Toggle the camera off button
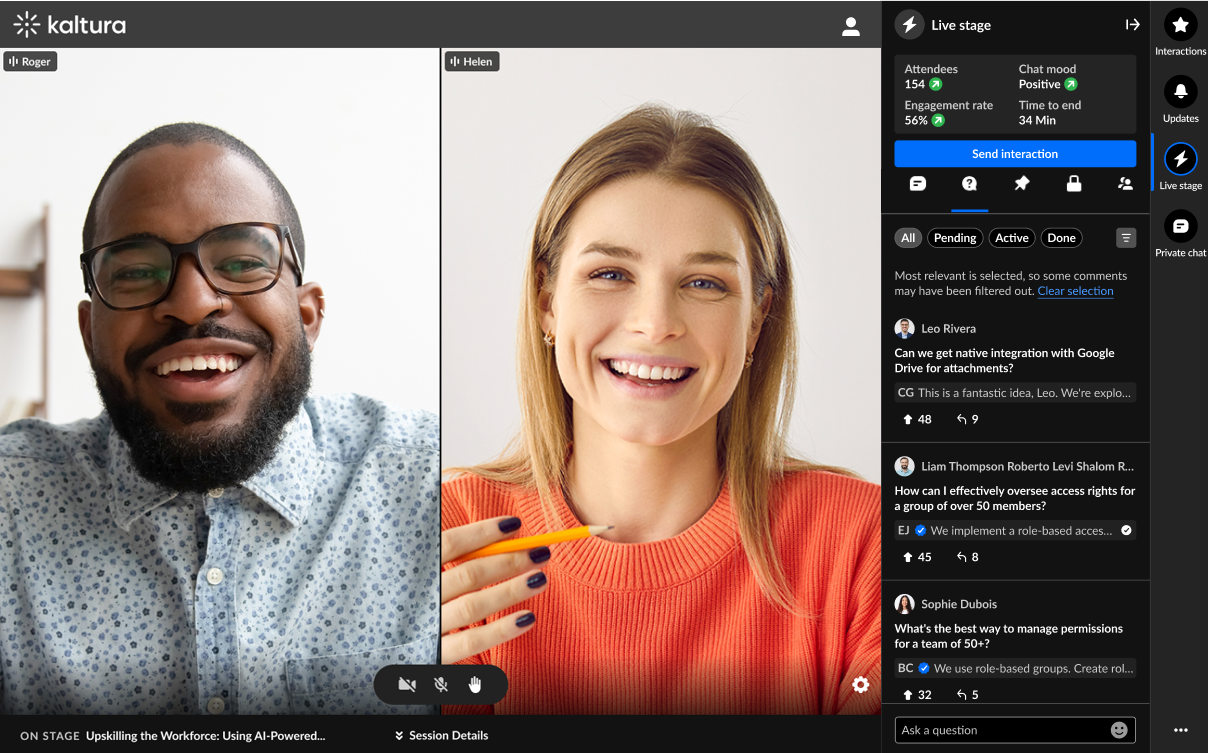The width and height of the screenshot is (1208, 753). pos(407,685)
